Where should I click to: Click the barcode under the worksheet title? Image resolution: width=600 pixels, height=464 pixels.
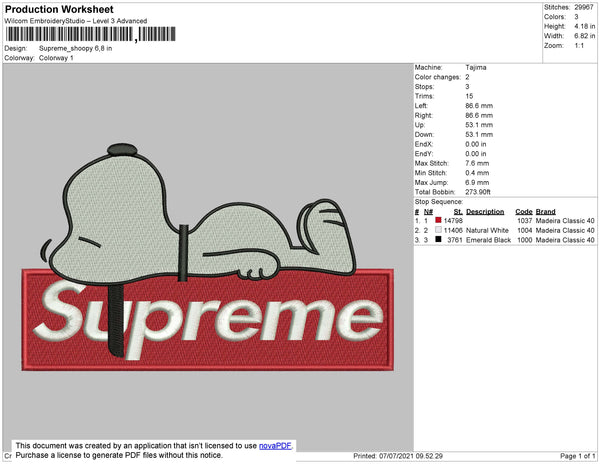pos(91,34)
